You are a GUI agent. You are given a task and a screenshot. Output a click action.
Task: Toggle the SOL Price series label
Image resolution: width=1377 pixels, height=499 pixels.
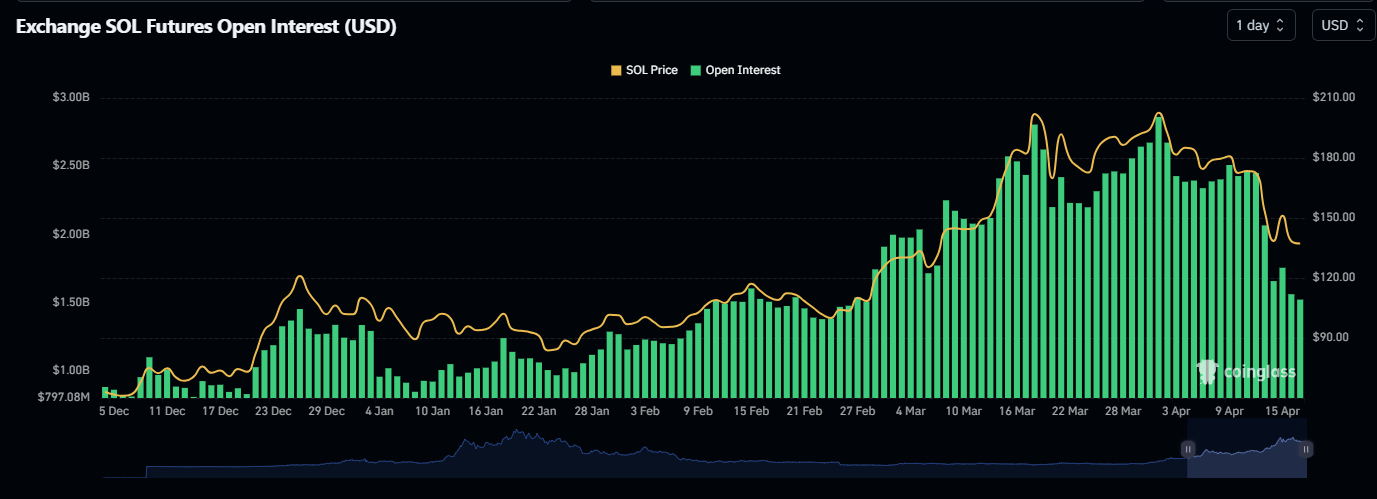point(650,71)
